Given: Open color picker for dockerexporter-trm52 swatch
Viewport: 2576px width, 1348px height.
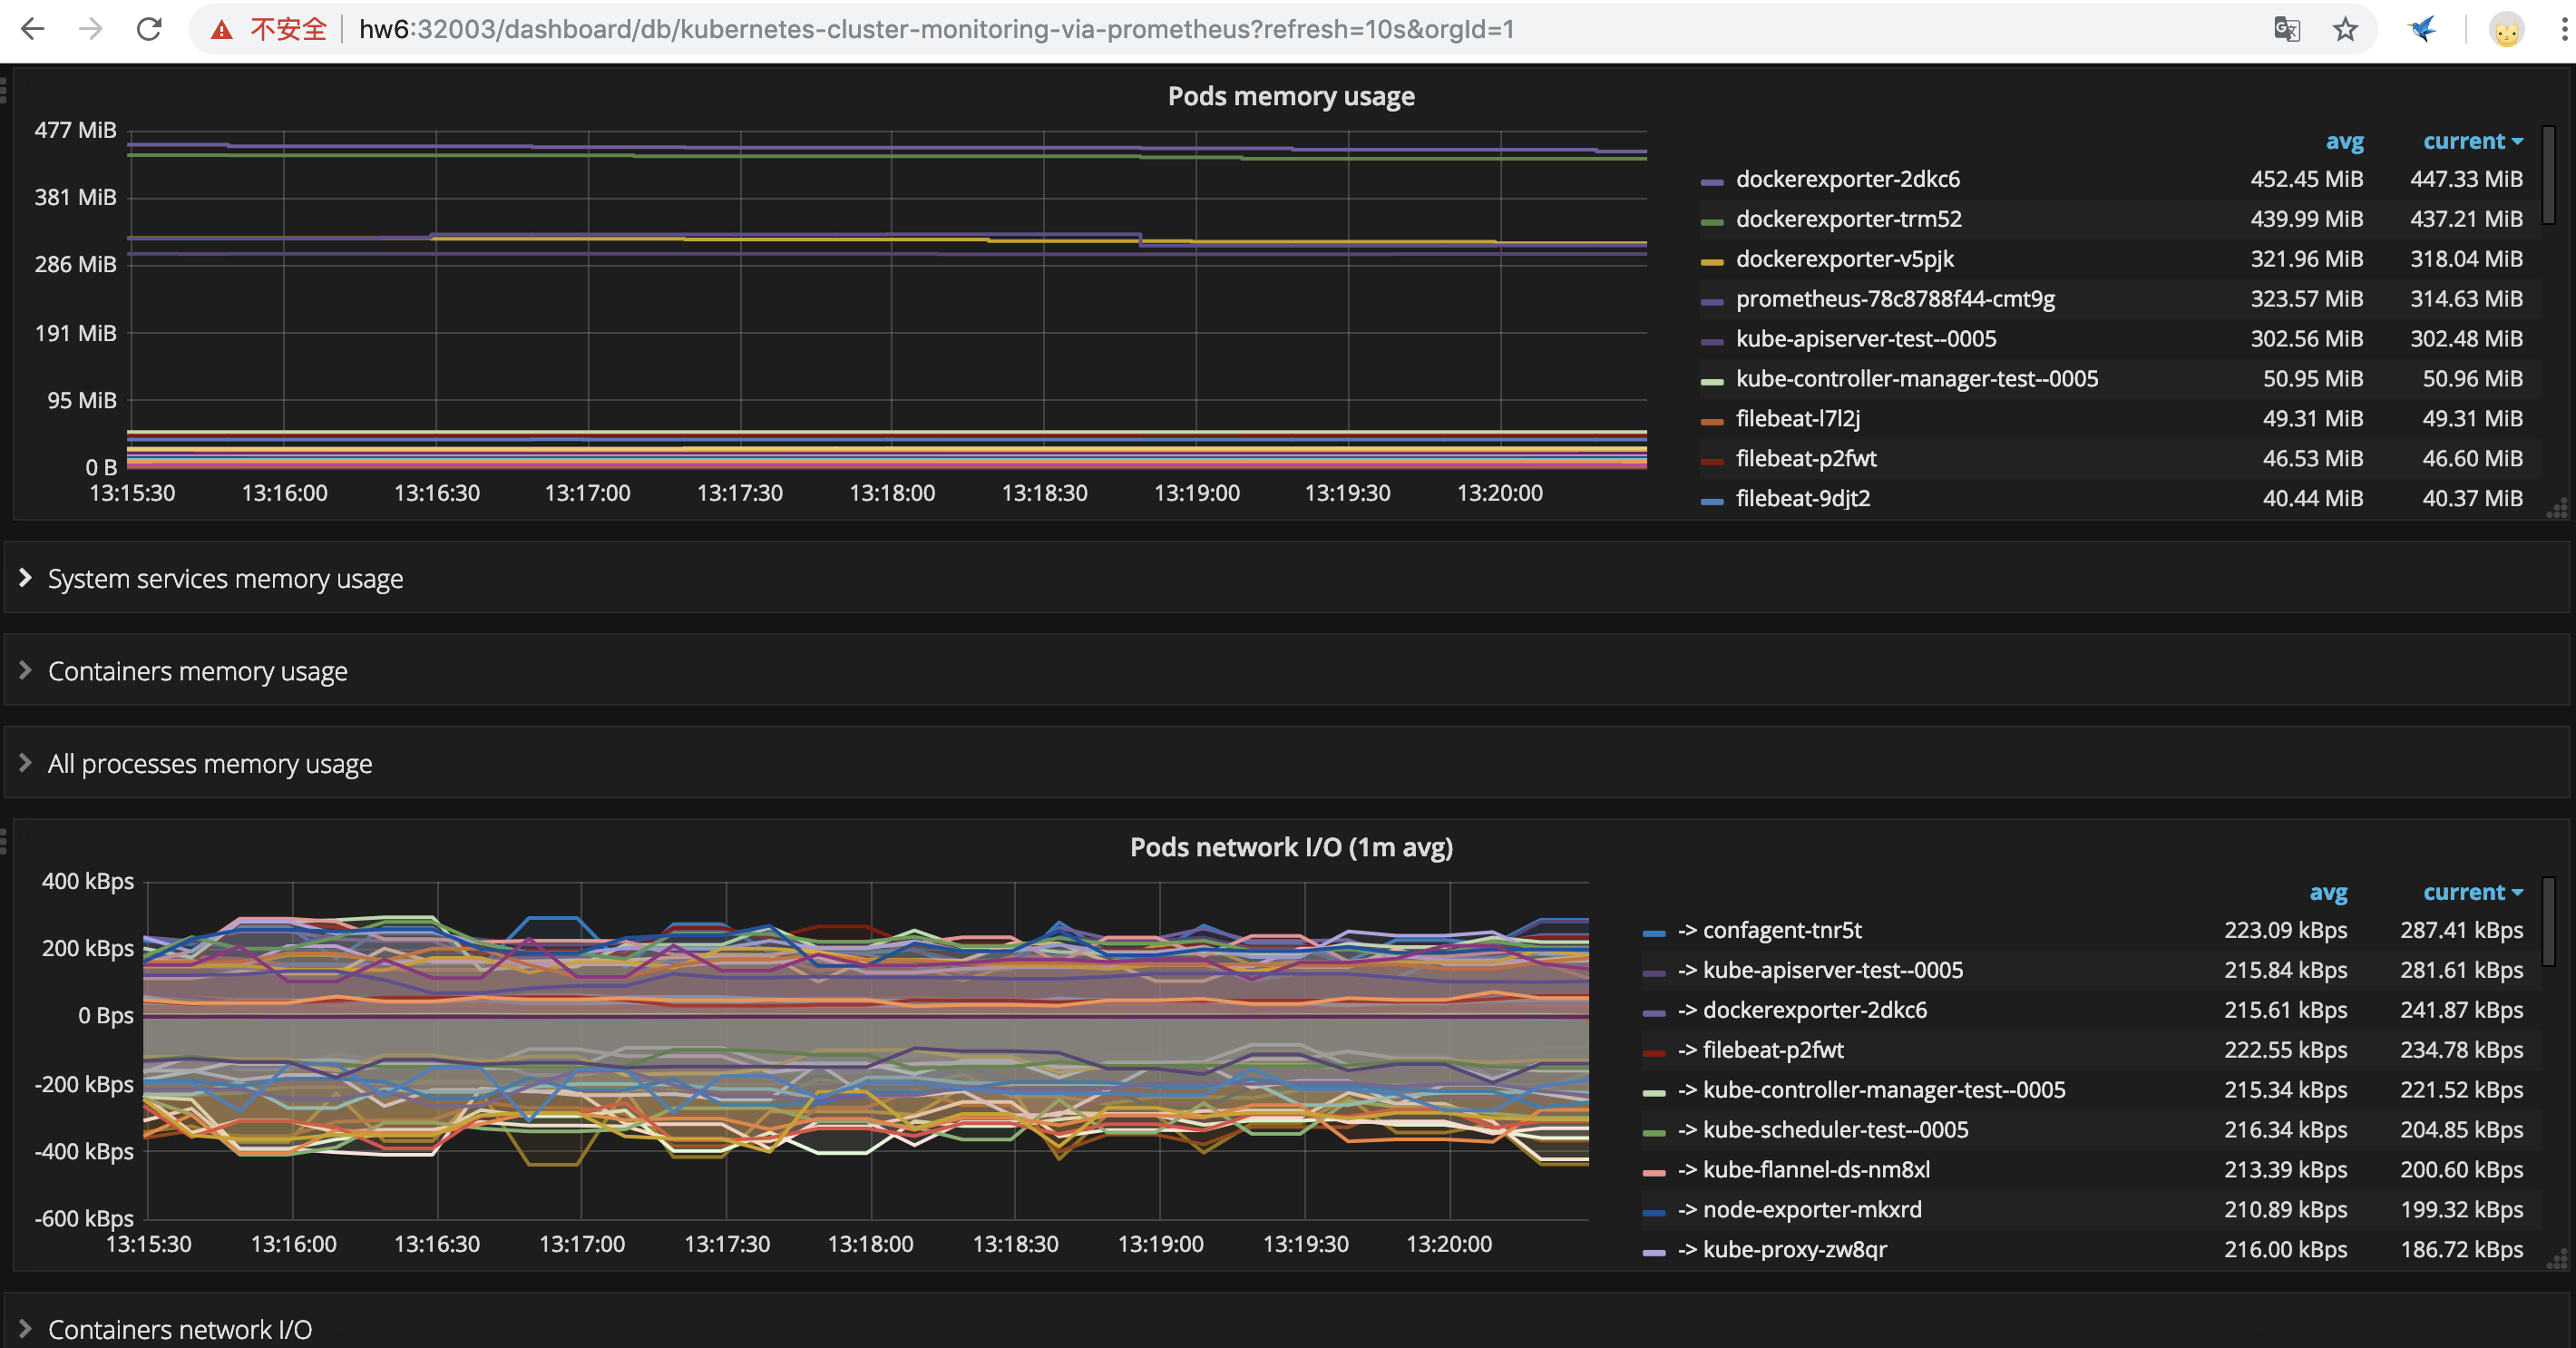Looking at the screenshot, I should (1712, 222).
